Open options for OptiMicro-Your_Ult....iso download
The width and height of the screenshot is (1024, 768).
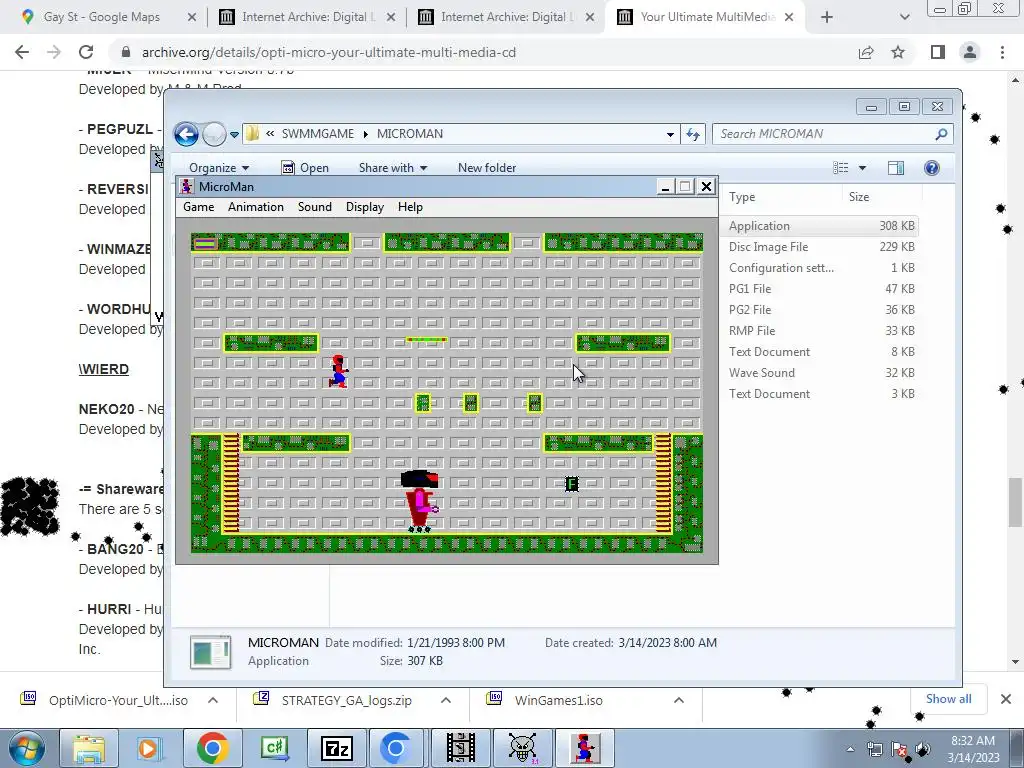tap(213, 701)
